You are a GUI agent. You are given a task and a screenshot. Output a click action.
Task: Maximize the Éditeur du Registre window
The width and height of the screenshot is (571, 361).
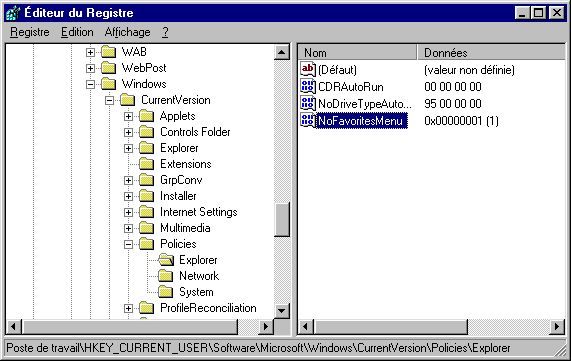coord(539,13)
